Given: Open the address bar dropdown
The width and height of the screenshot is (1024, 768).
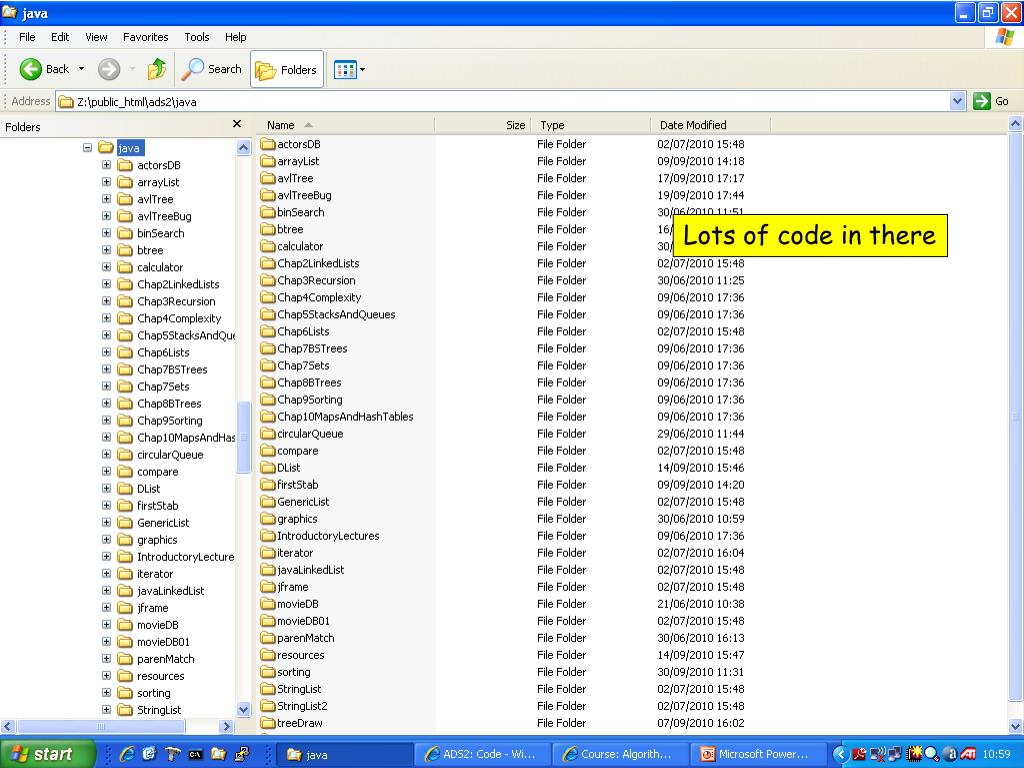Looking at the screenshot, I should (x=957, y=101).
